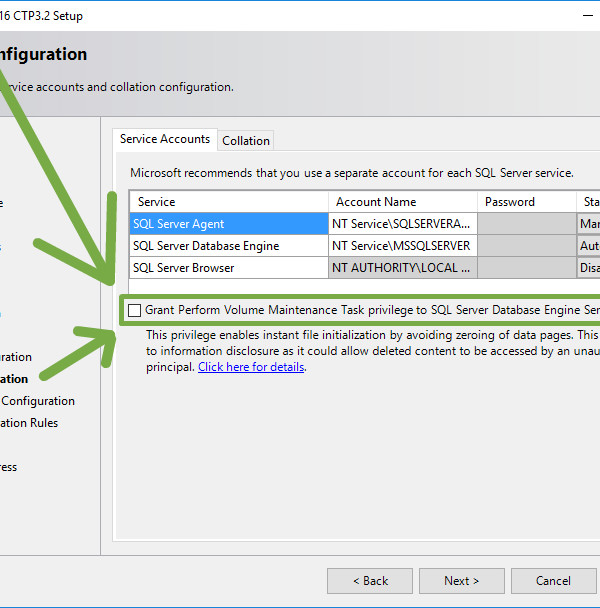Cancel the setup wizard
This screenshot has width=600, height=608.
[553, 581]
